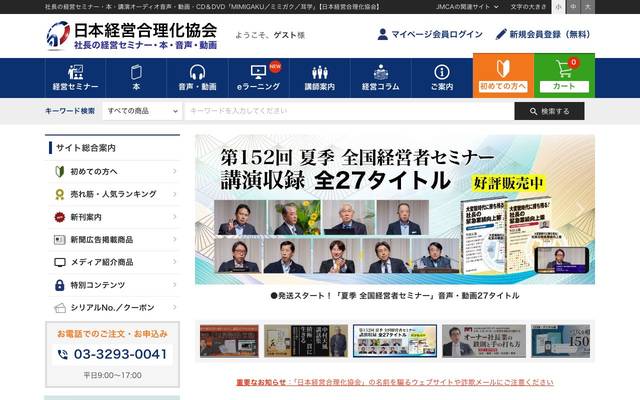
Task: Select the オーナー社長業 carousel thumbnail
Action: point(484,341)
